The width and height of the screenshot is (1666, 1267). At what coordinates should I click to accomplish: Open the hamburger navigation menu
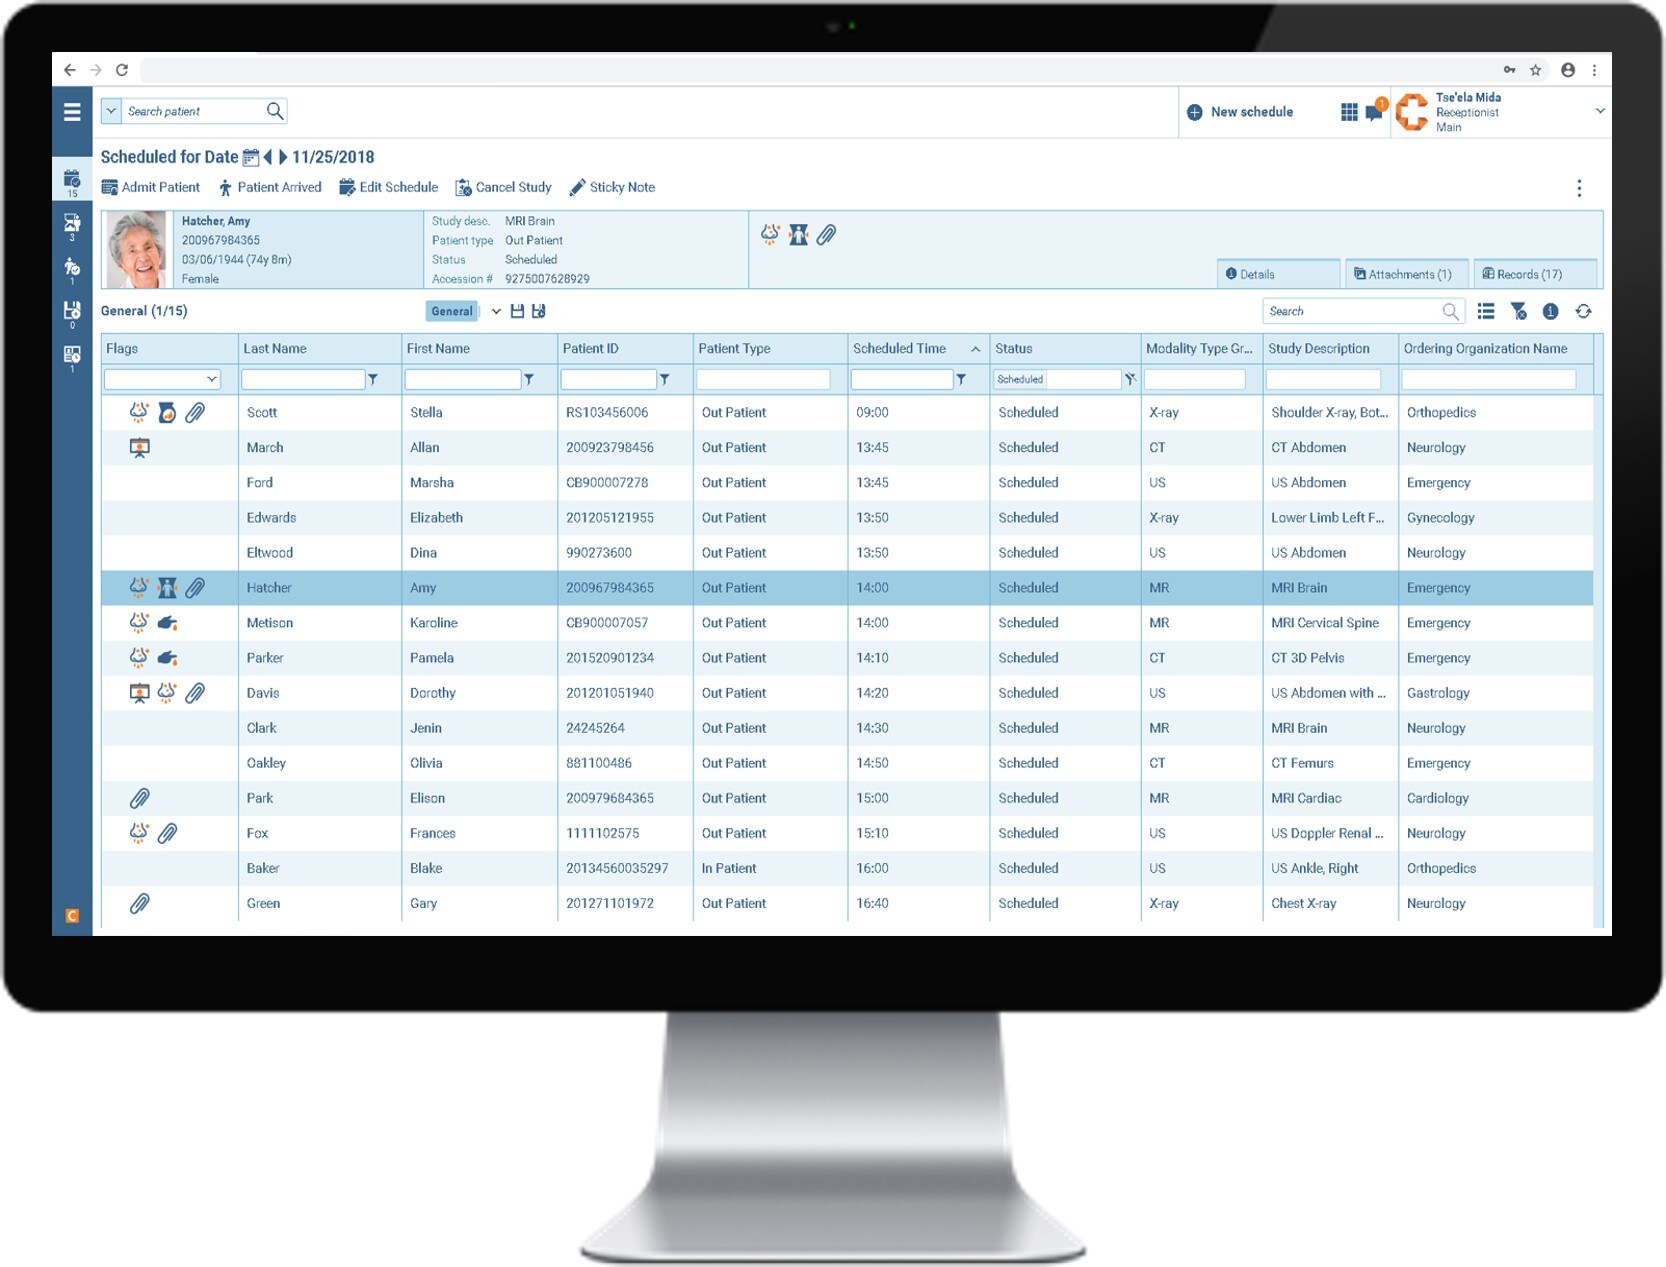pyautogui.click(x=71, y=113)
